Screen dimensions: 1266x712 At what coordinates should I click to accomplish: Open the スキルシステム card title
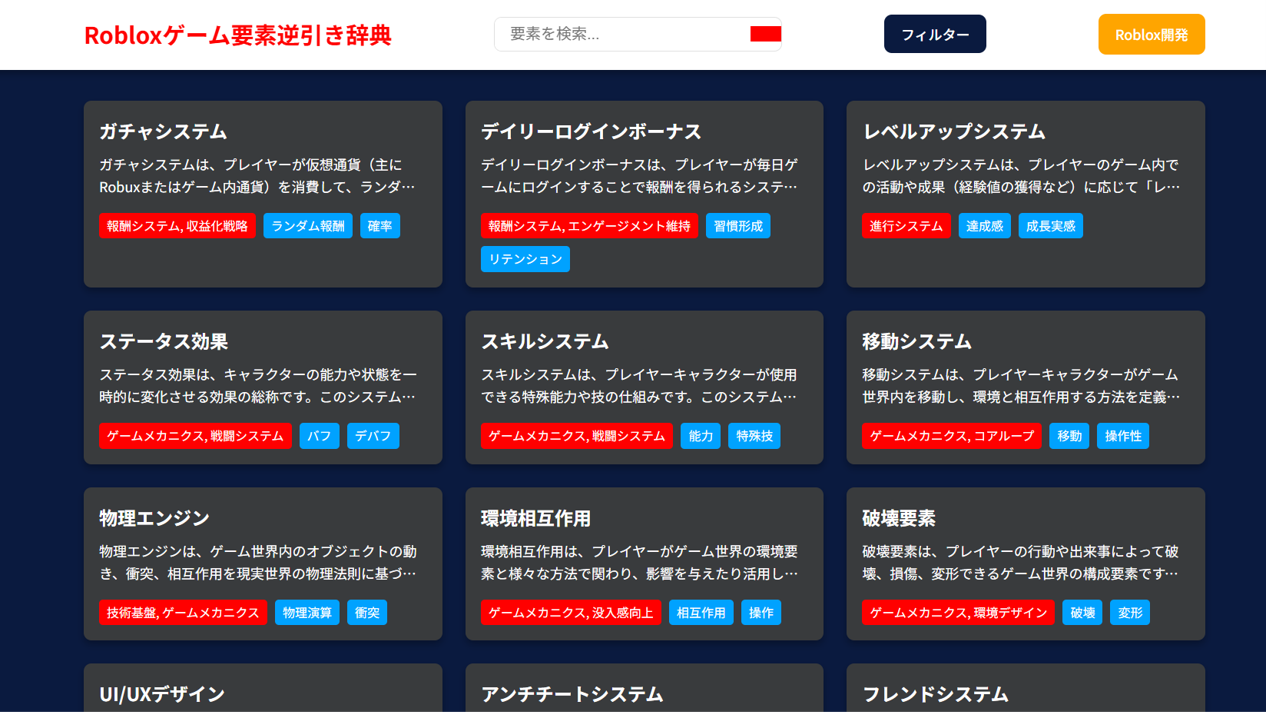tap(544, 341)
